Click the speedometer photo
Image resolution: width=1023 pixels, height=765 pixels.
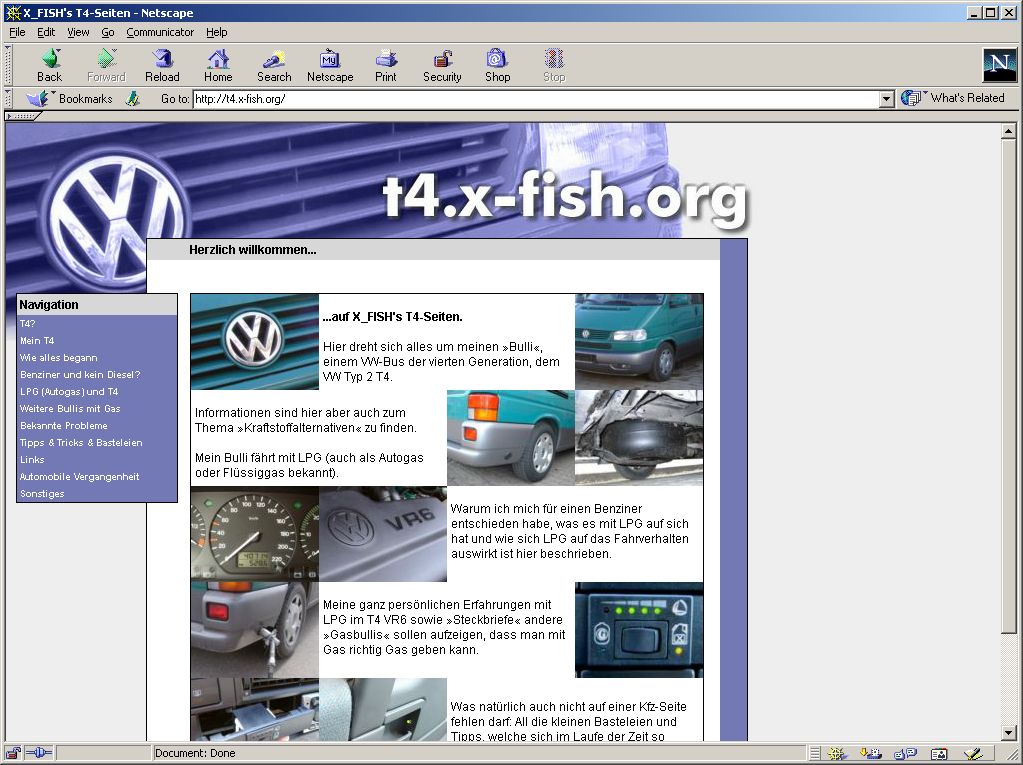tap(255, 533)
